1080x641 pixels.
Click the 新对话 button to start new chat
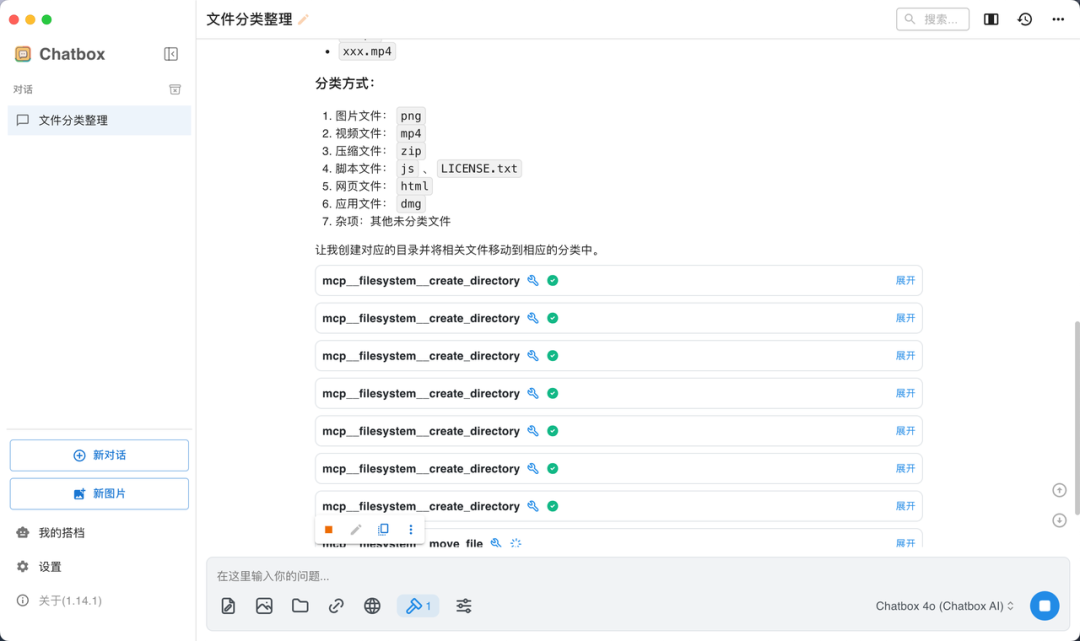pyautogui.click(x=98, y=455)
